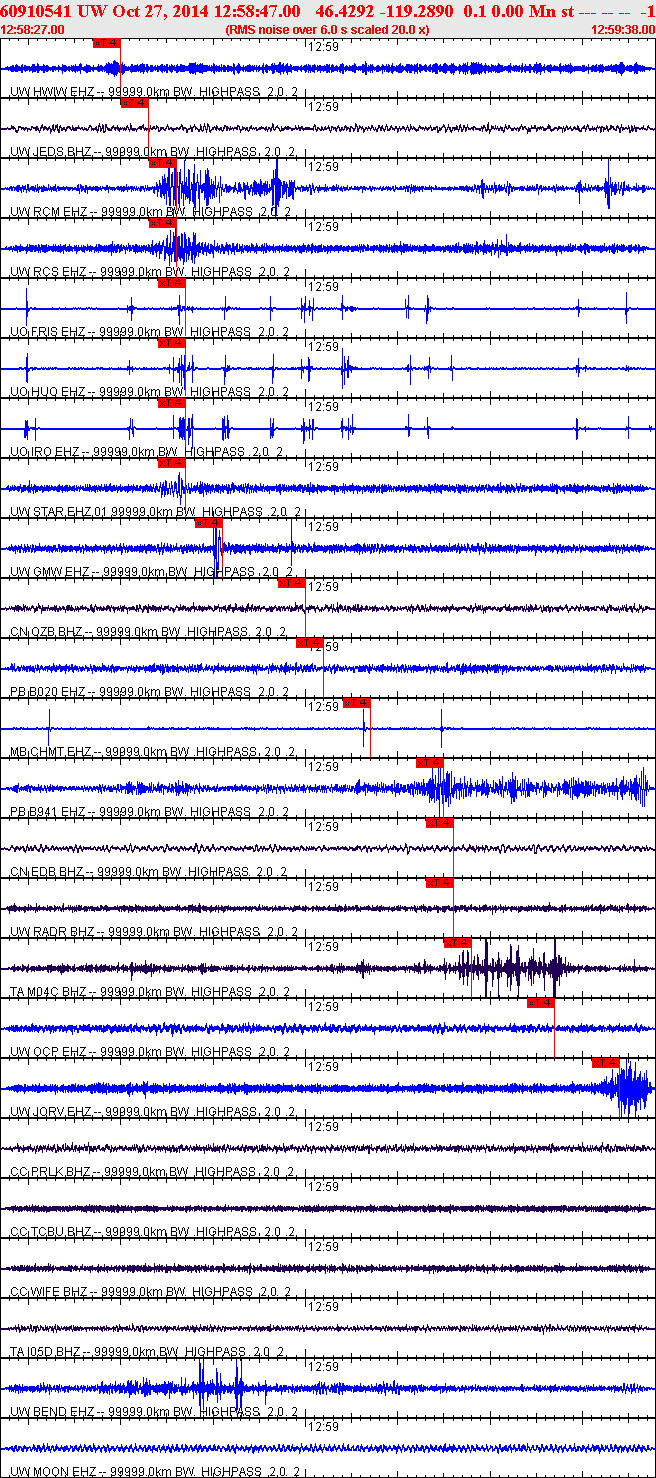Click the 'UW JORV EHZ' station label
Viewport: 656px width, 1478px height.
coord(49,1112)
